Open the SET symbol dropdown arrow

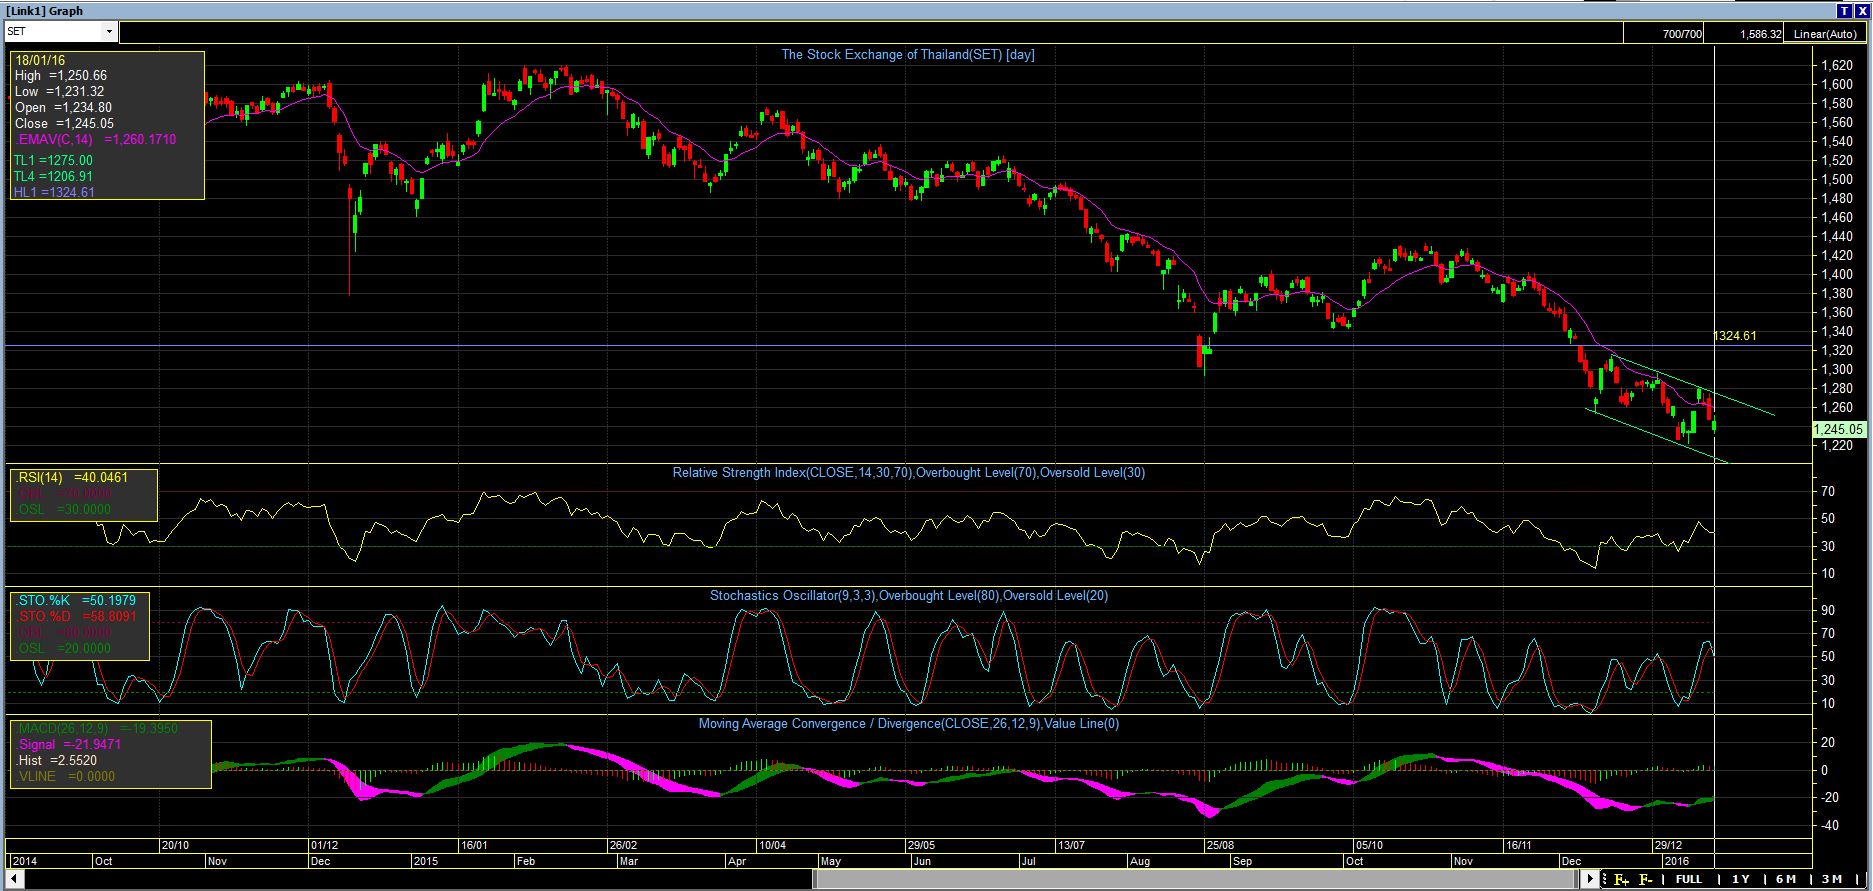(x=110, y=32)
